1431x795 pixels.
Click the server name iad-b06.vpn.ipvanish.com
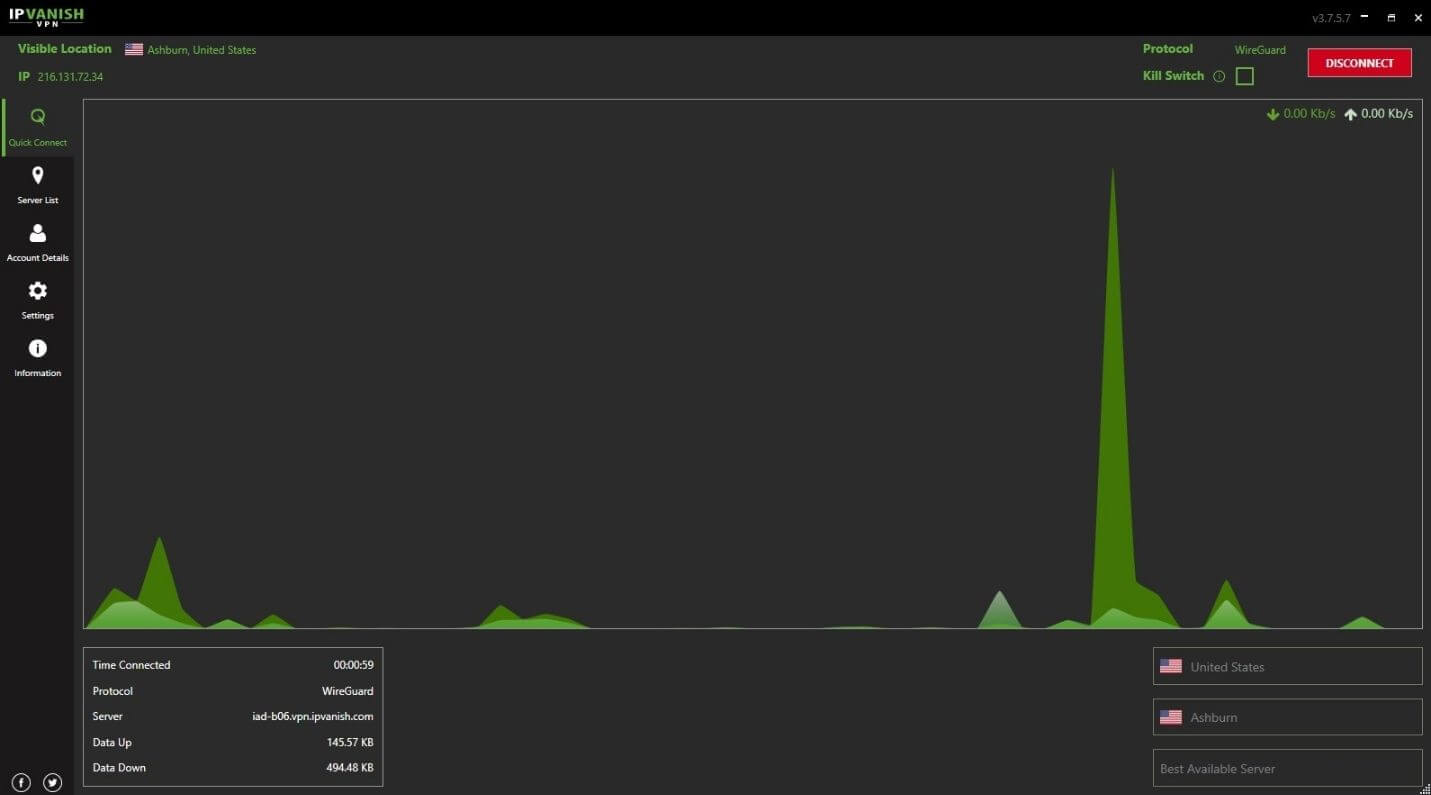(313, 716)
